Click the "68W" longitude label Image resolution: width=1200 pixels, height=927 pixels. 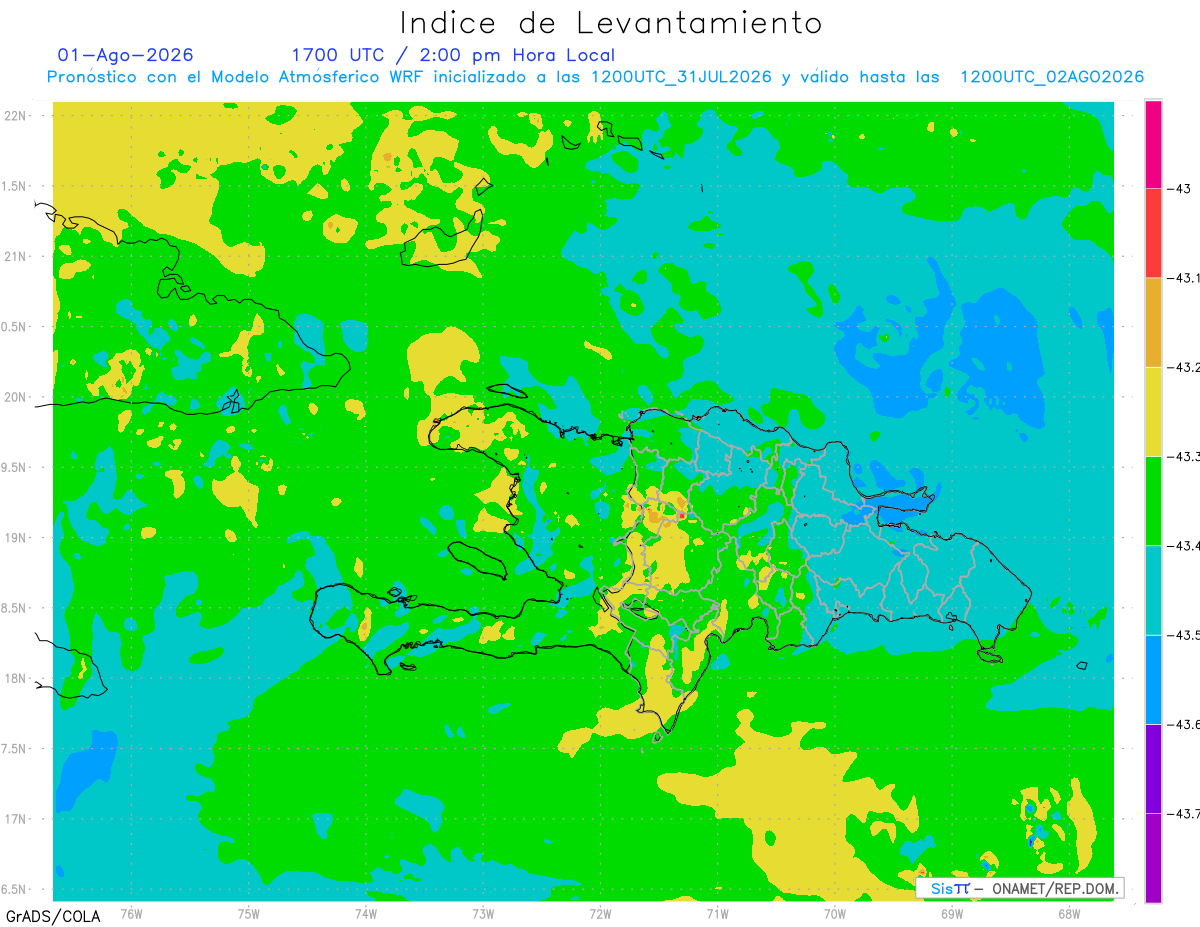click(1069, 913)
